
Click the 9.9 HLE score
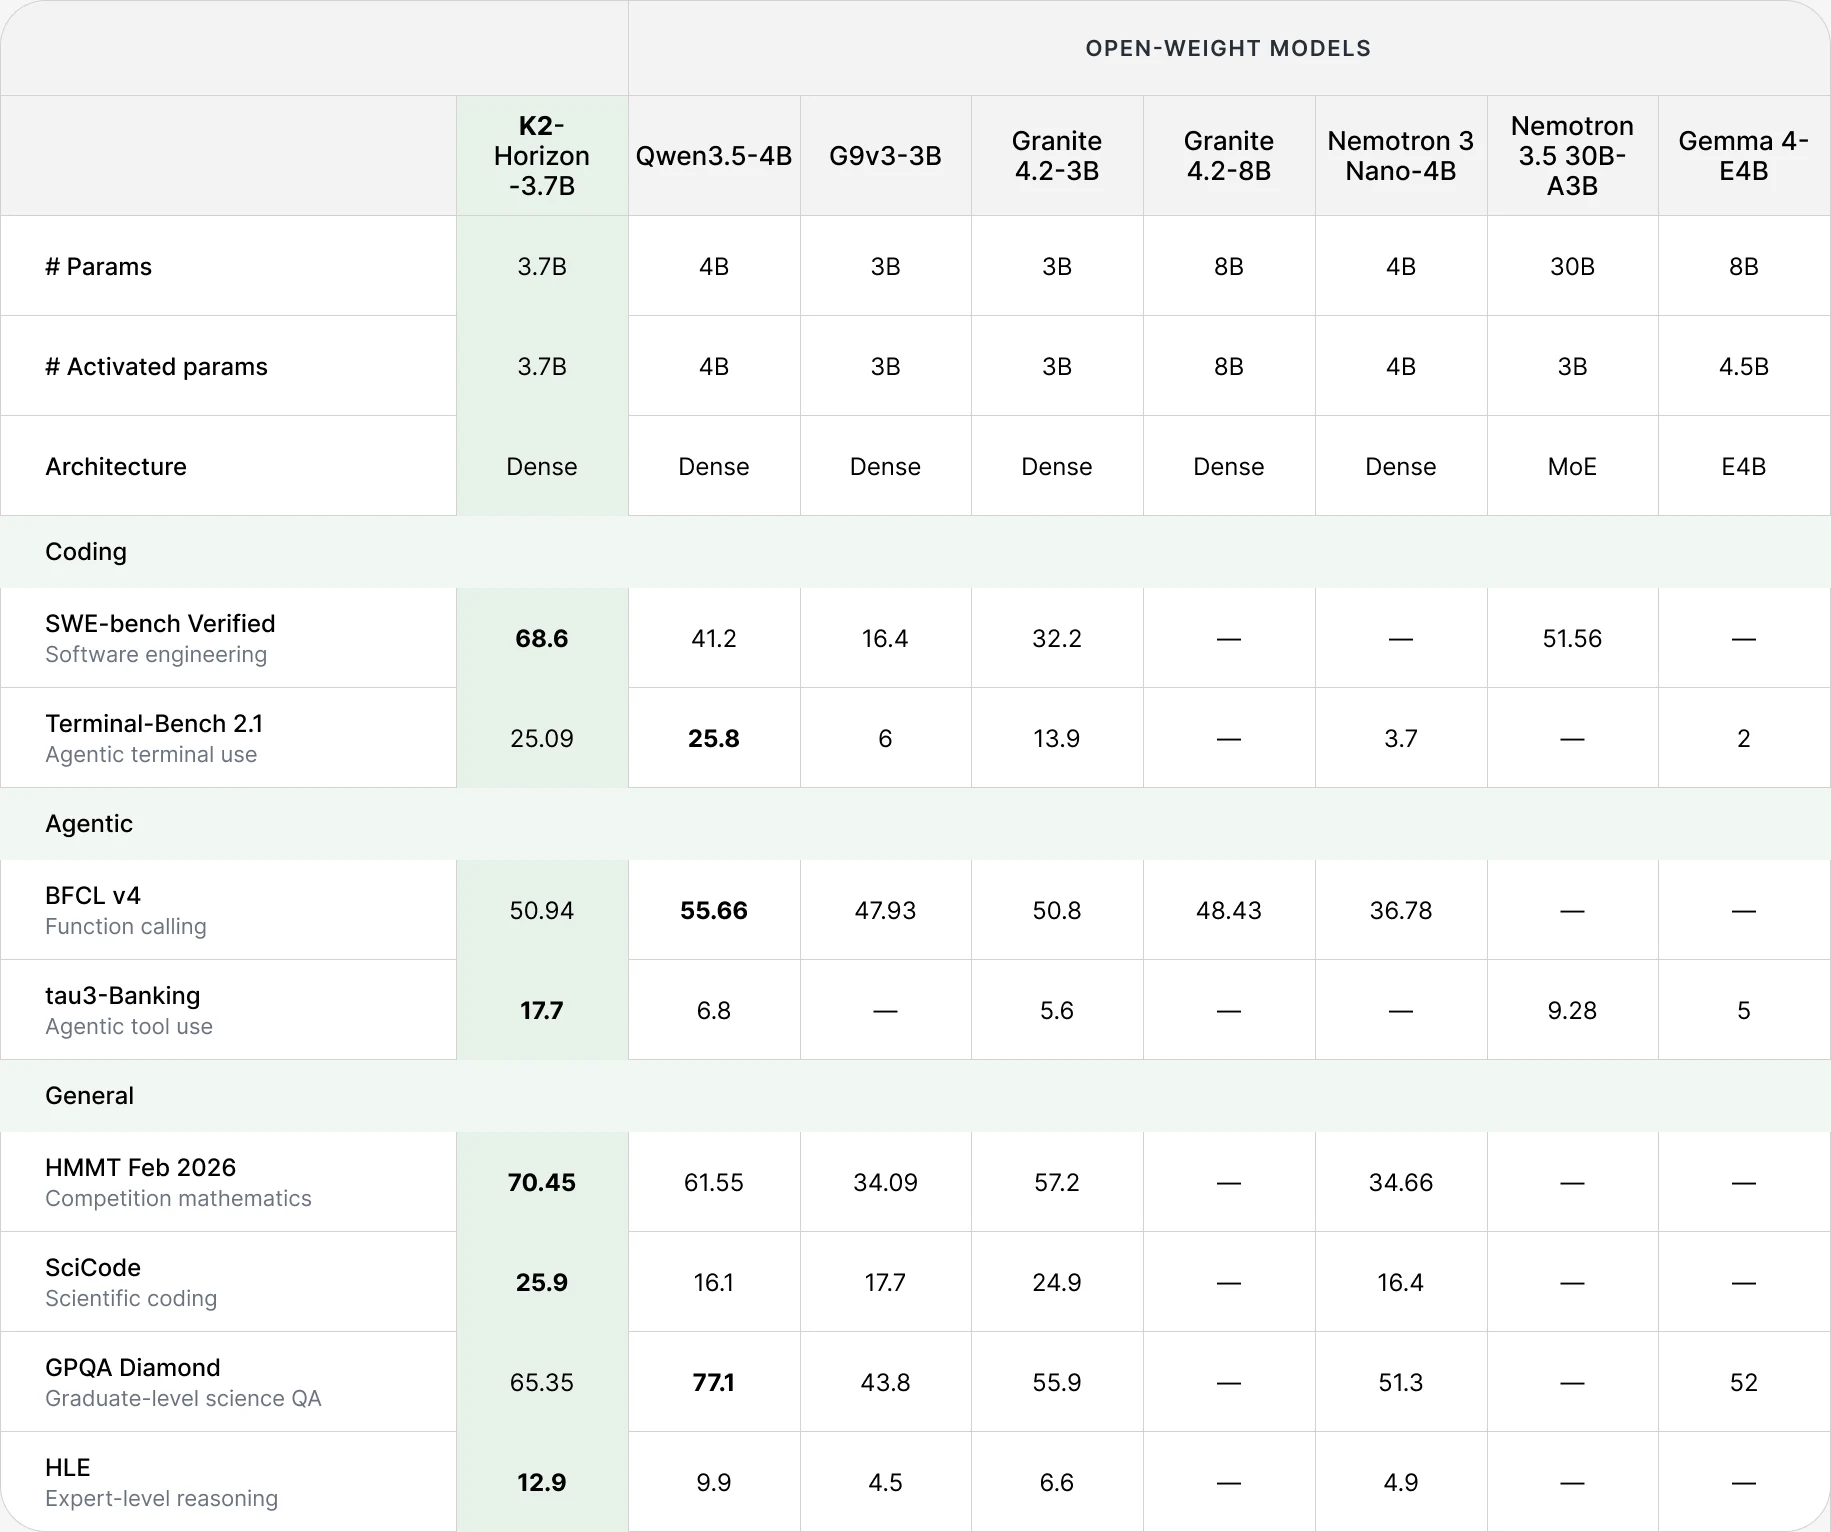(714, 1483)
